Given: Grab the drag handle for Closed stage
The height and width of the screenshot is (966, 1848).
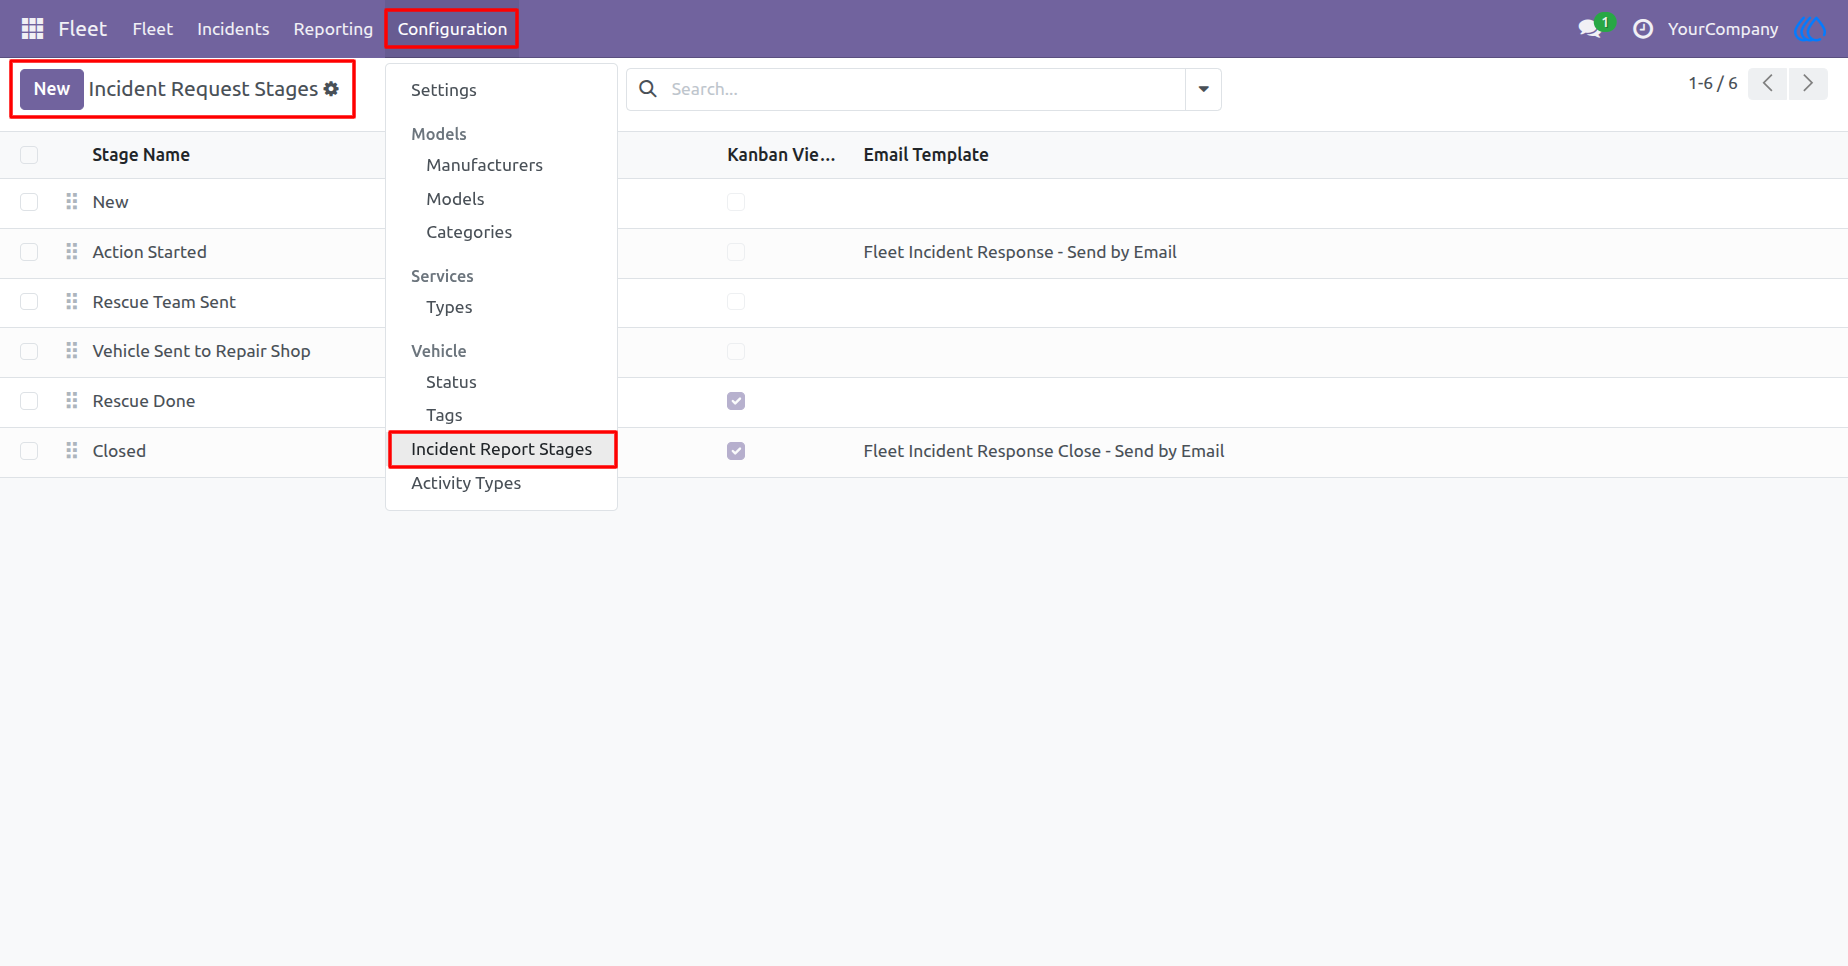Looking at the screenshot, I should click(72, 451).
